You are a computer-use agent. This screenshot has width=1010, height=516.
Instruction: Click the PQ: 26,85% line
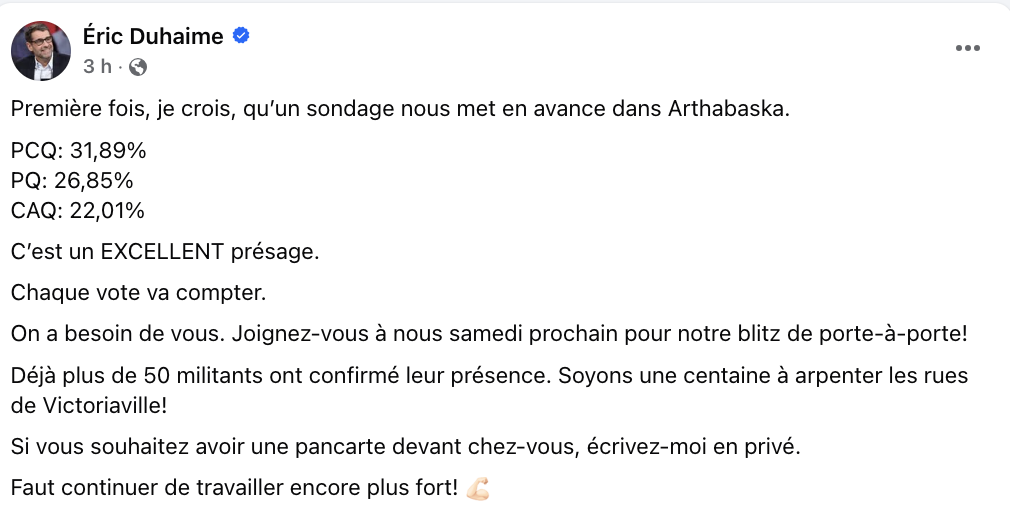coord(72,180)
